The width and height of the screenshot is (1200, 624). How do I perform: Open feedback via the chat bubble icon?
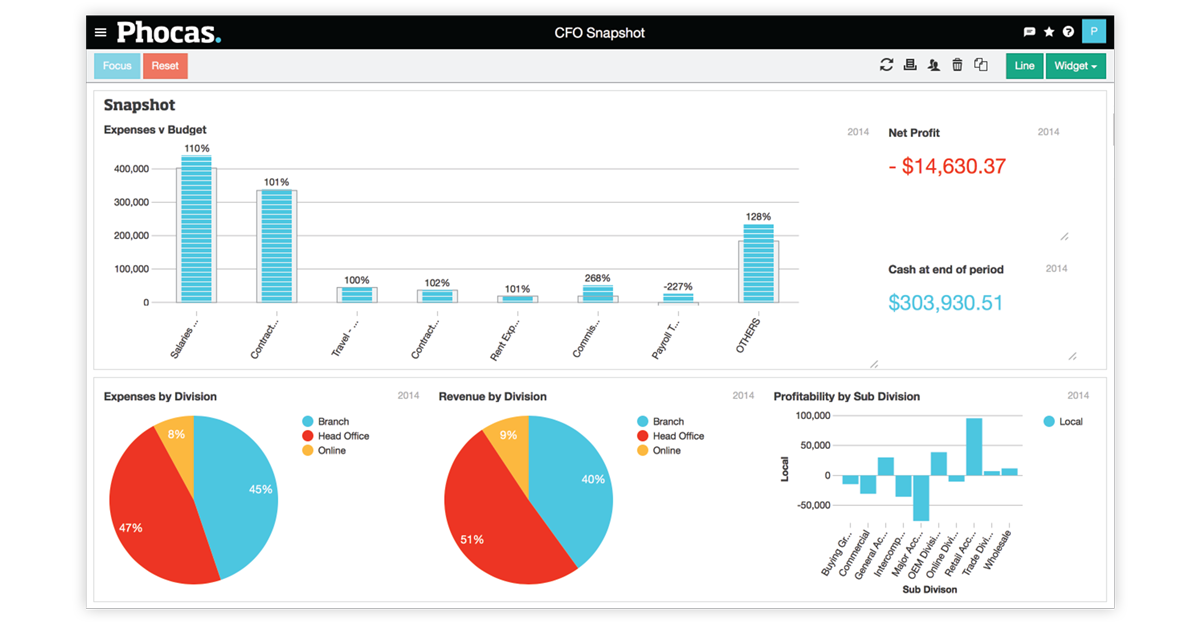[1028, 31]
